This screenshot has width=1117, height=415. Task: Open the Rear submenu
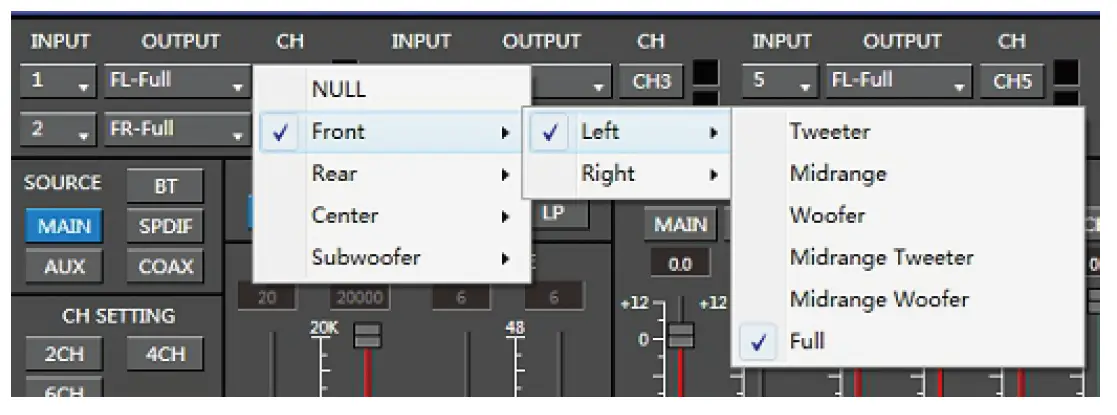pos(334,173)
